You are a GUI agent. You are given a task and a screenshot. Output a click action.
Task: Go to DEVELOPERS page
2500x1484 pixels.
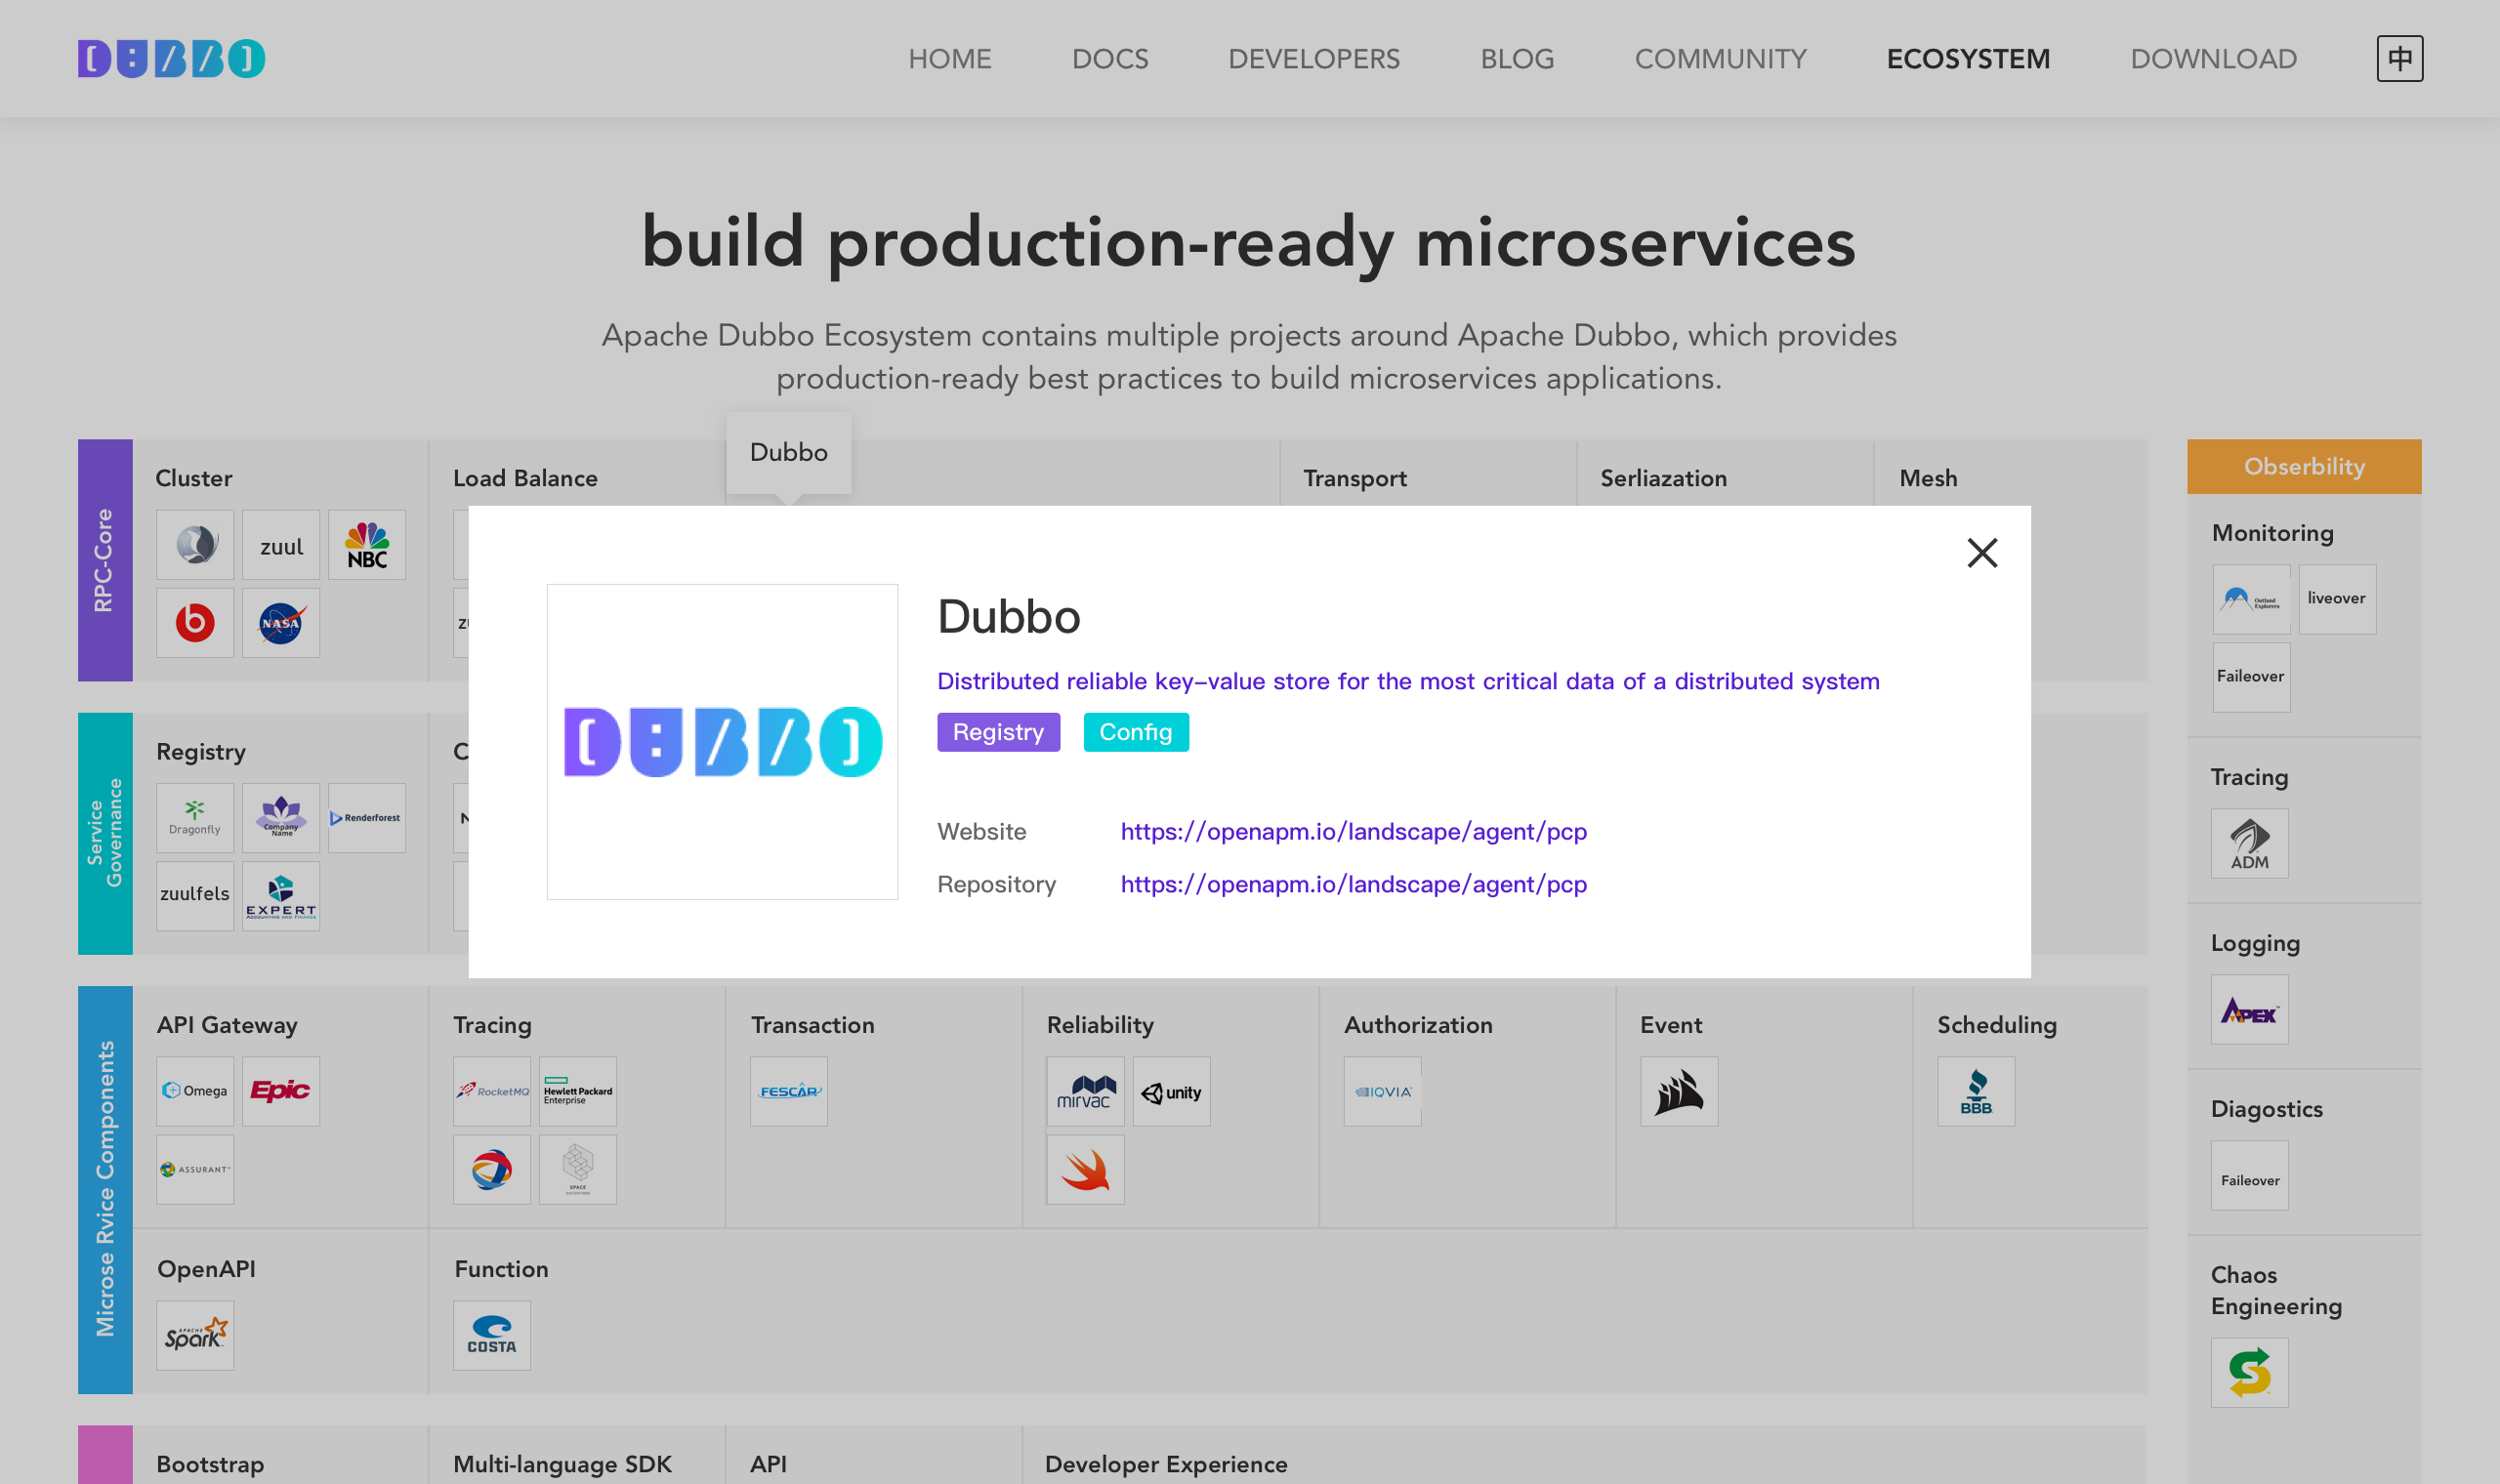(x=1314, y=59)
